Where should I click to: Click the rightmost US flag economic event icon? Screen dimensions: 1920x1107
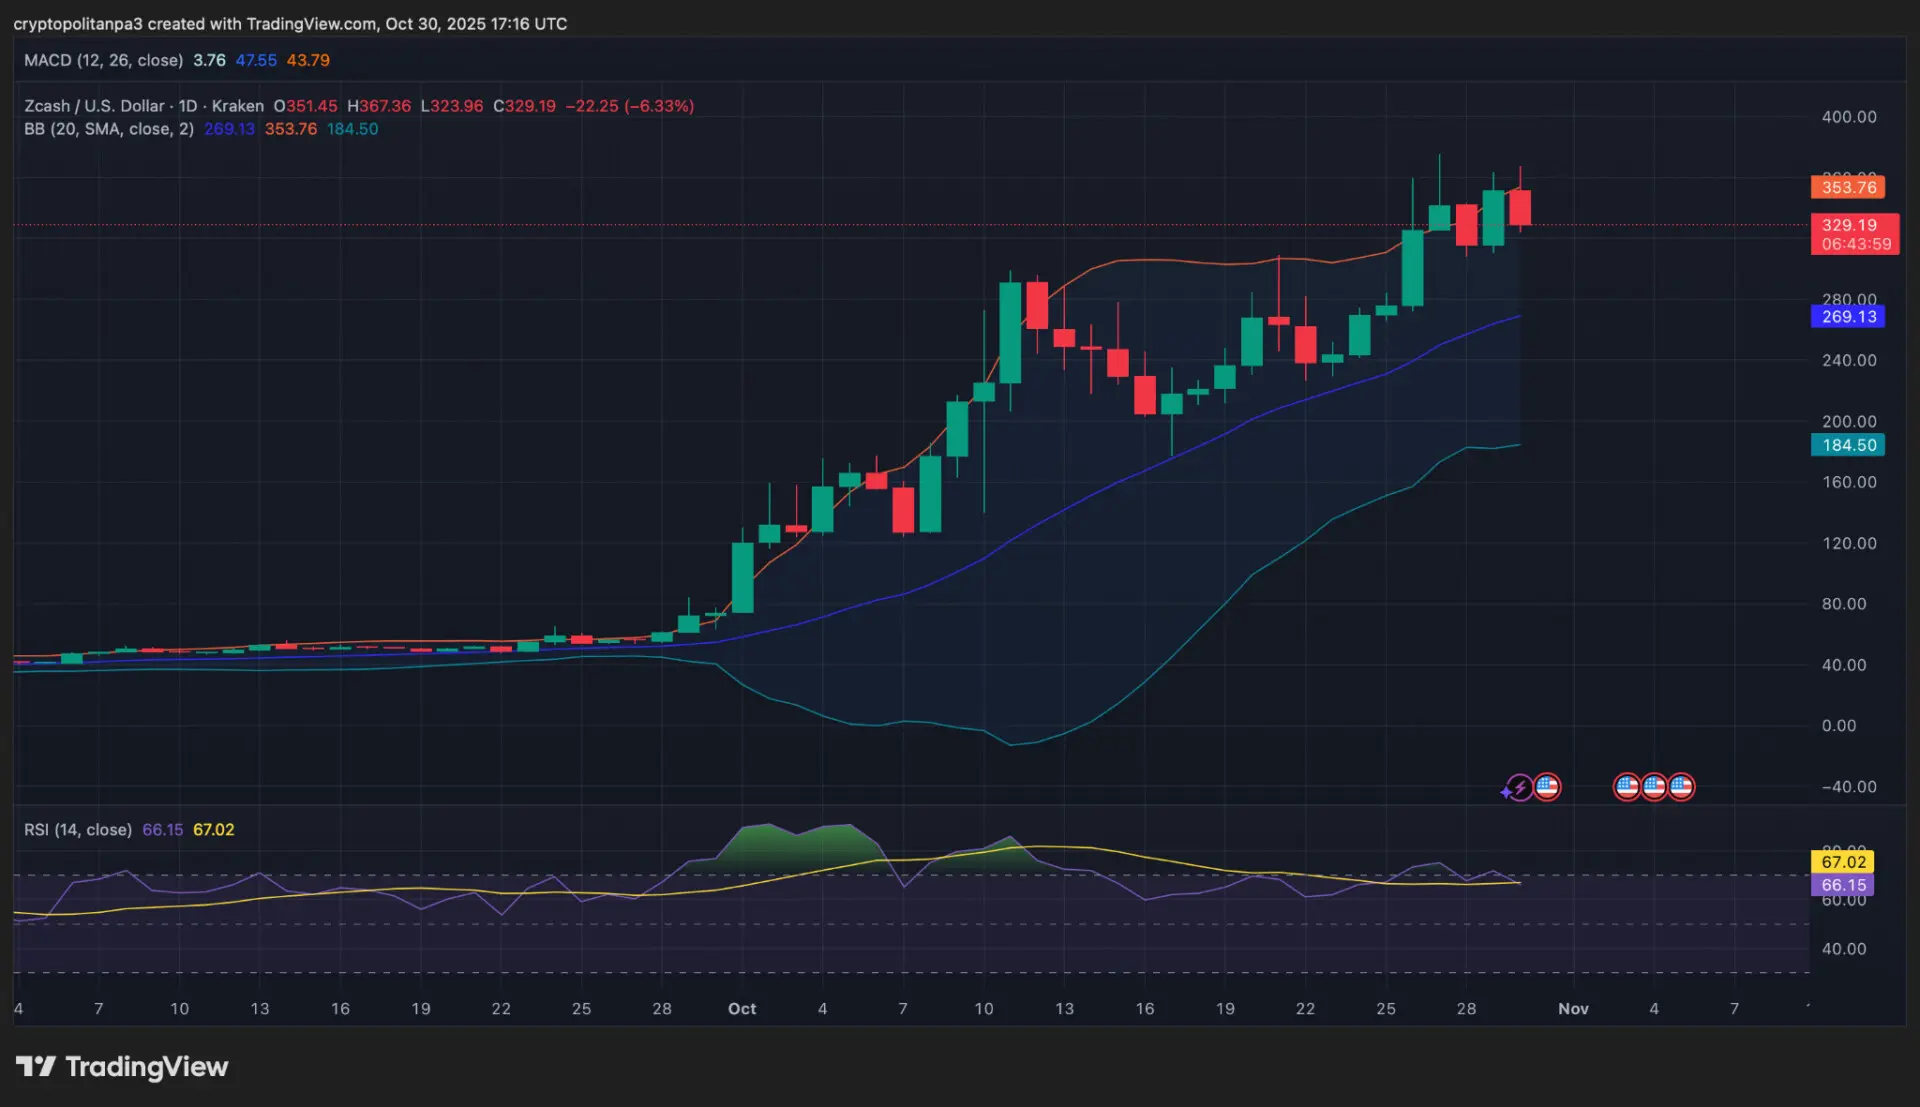pyautogui.click(x=1681, y=787)
